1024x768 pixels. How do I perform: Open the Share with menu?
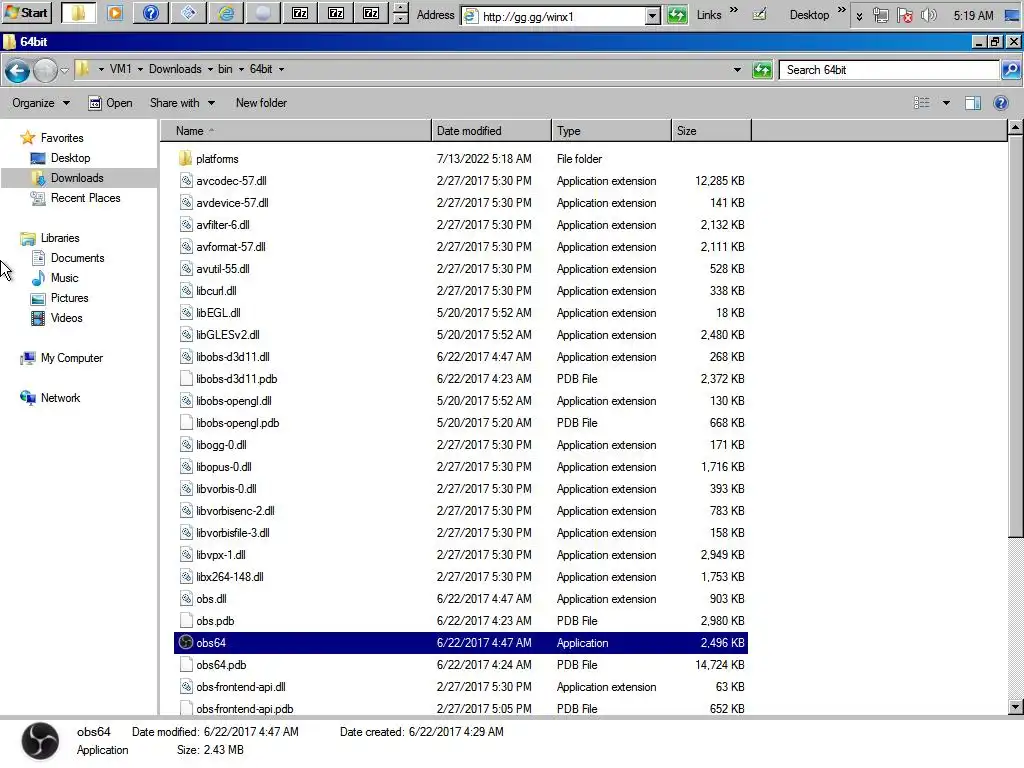point(182,103)
